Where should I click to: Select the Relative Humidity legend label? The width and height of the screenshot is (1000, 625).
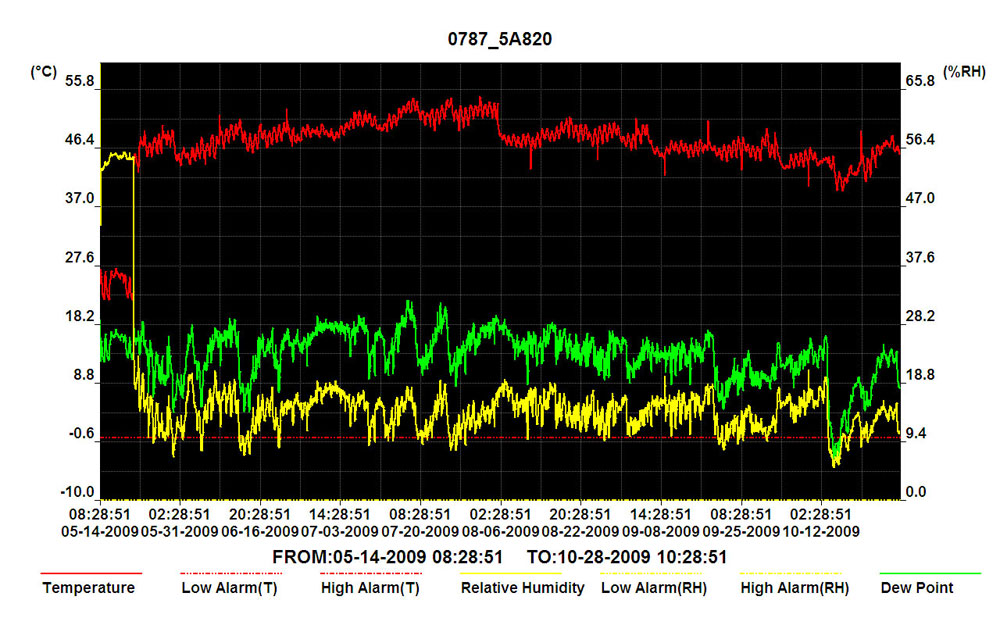522,588
